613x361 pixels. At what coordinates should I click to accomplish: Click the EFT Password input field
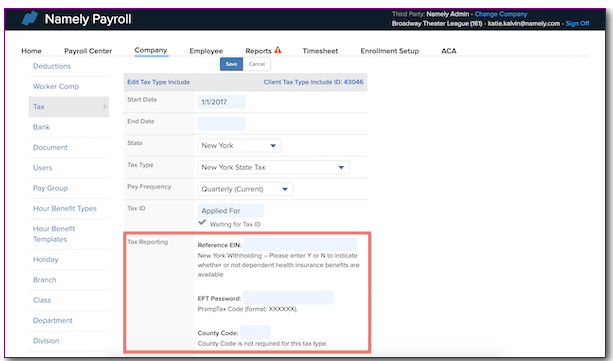[x=289, y=298]
